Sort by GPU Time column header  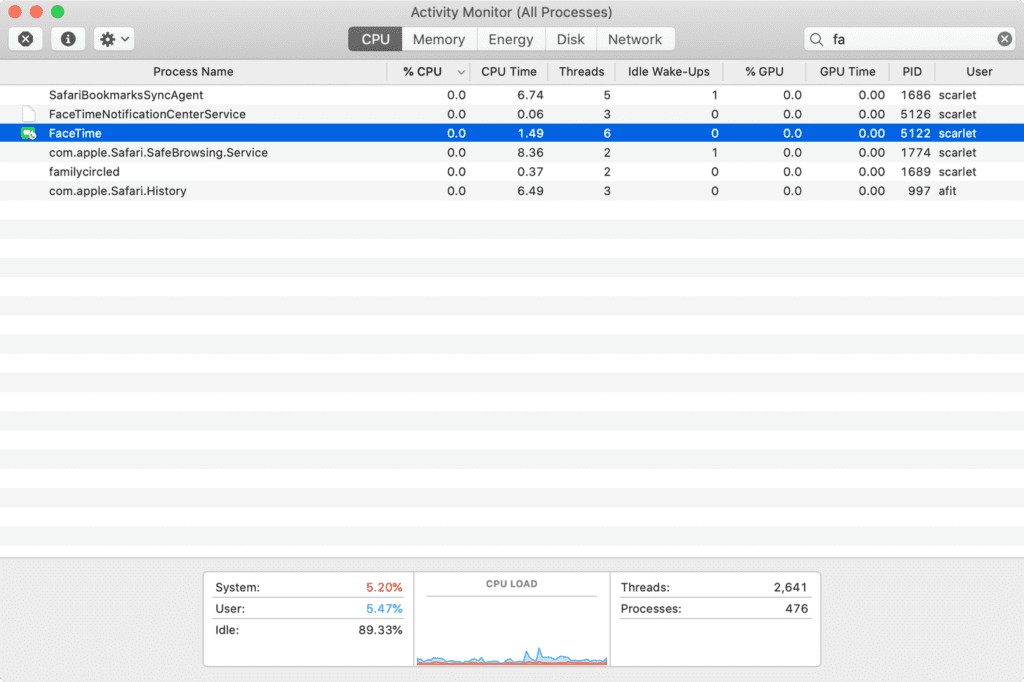click(848, 72)
